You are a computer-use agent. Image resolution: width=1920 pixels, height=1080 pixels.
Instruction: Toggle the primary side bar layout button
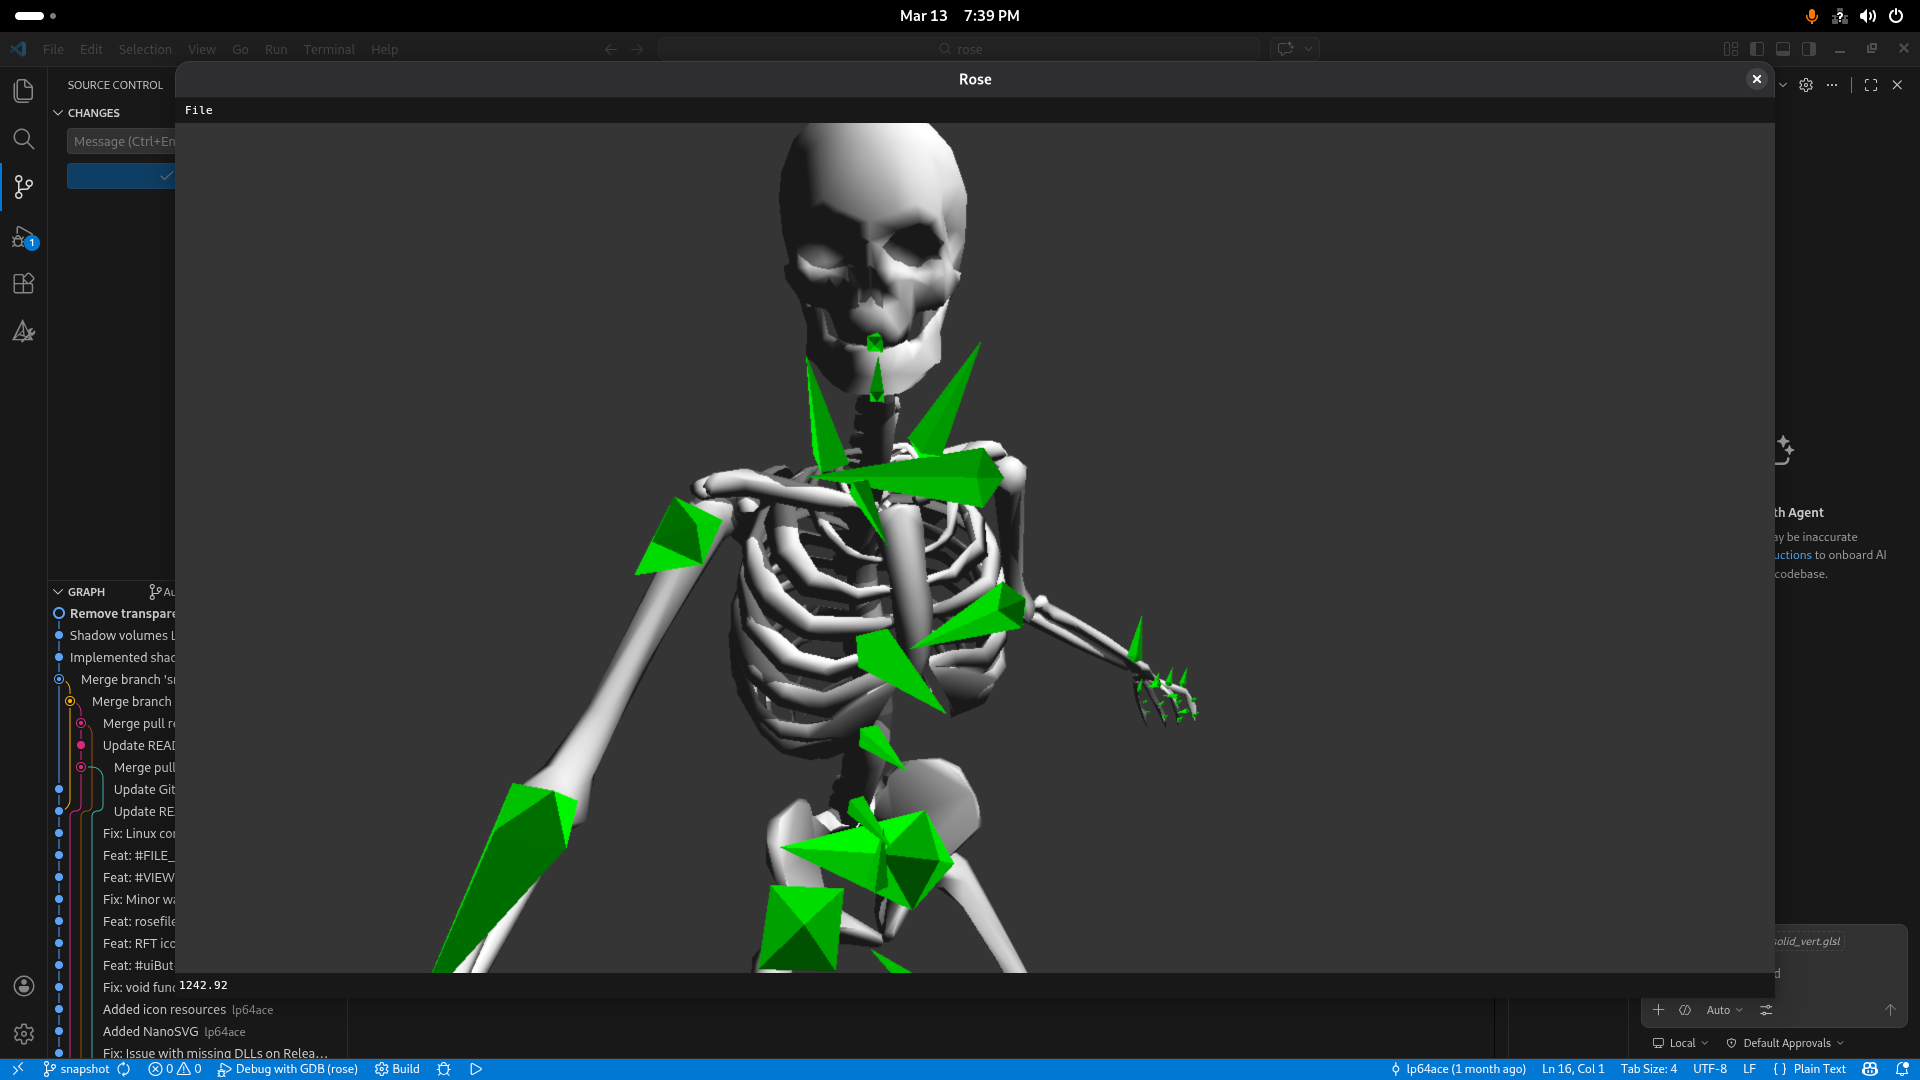(1757, 49)
